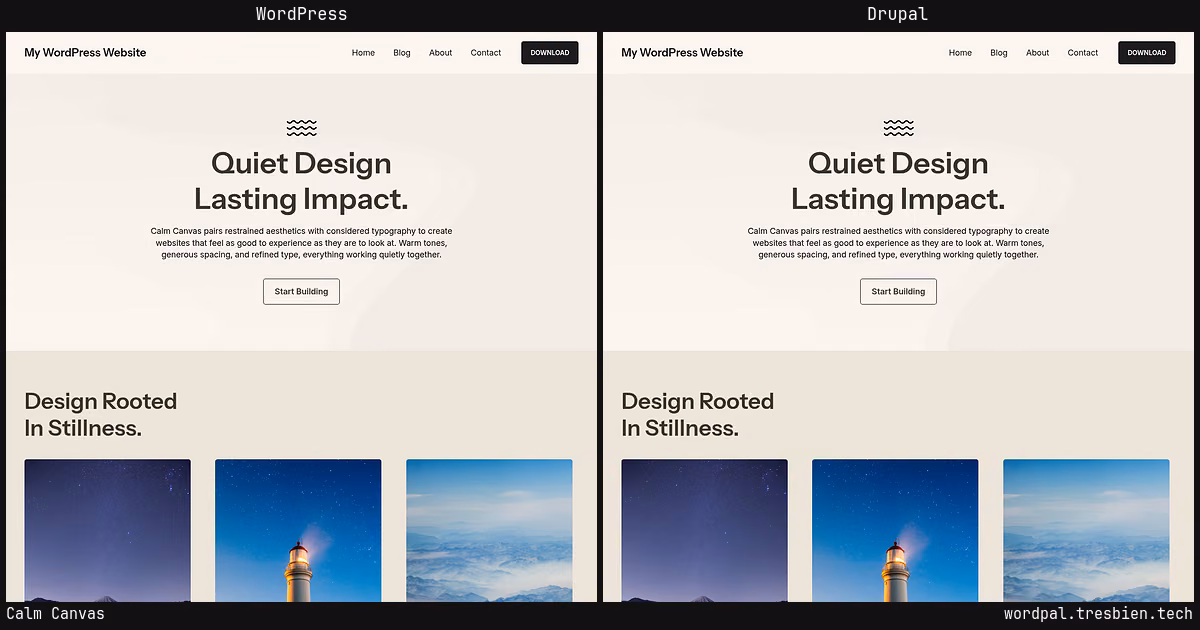The width and height of the screenshot is (1200, 630).
Task: Click Download button in WordPress pane
Action: coord(550,53)
